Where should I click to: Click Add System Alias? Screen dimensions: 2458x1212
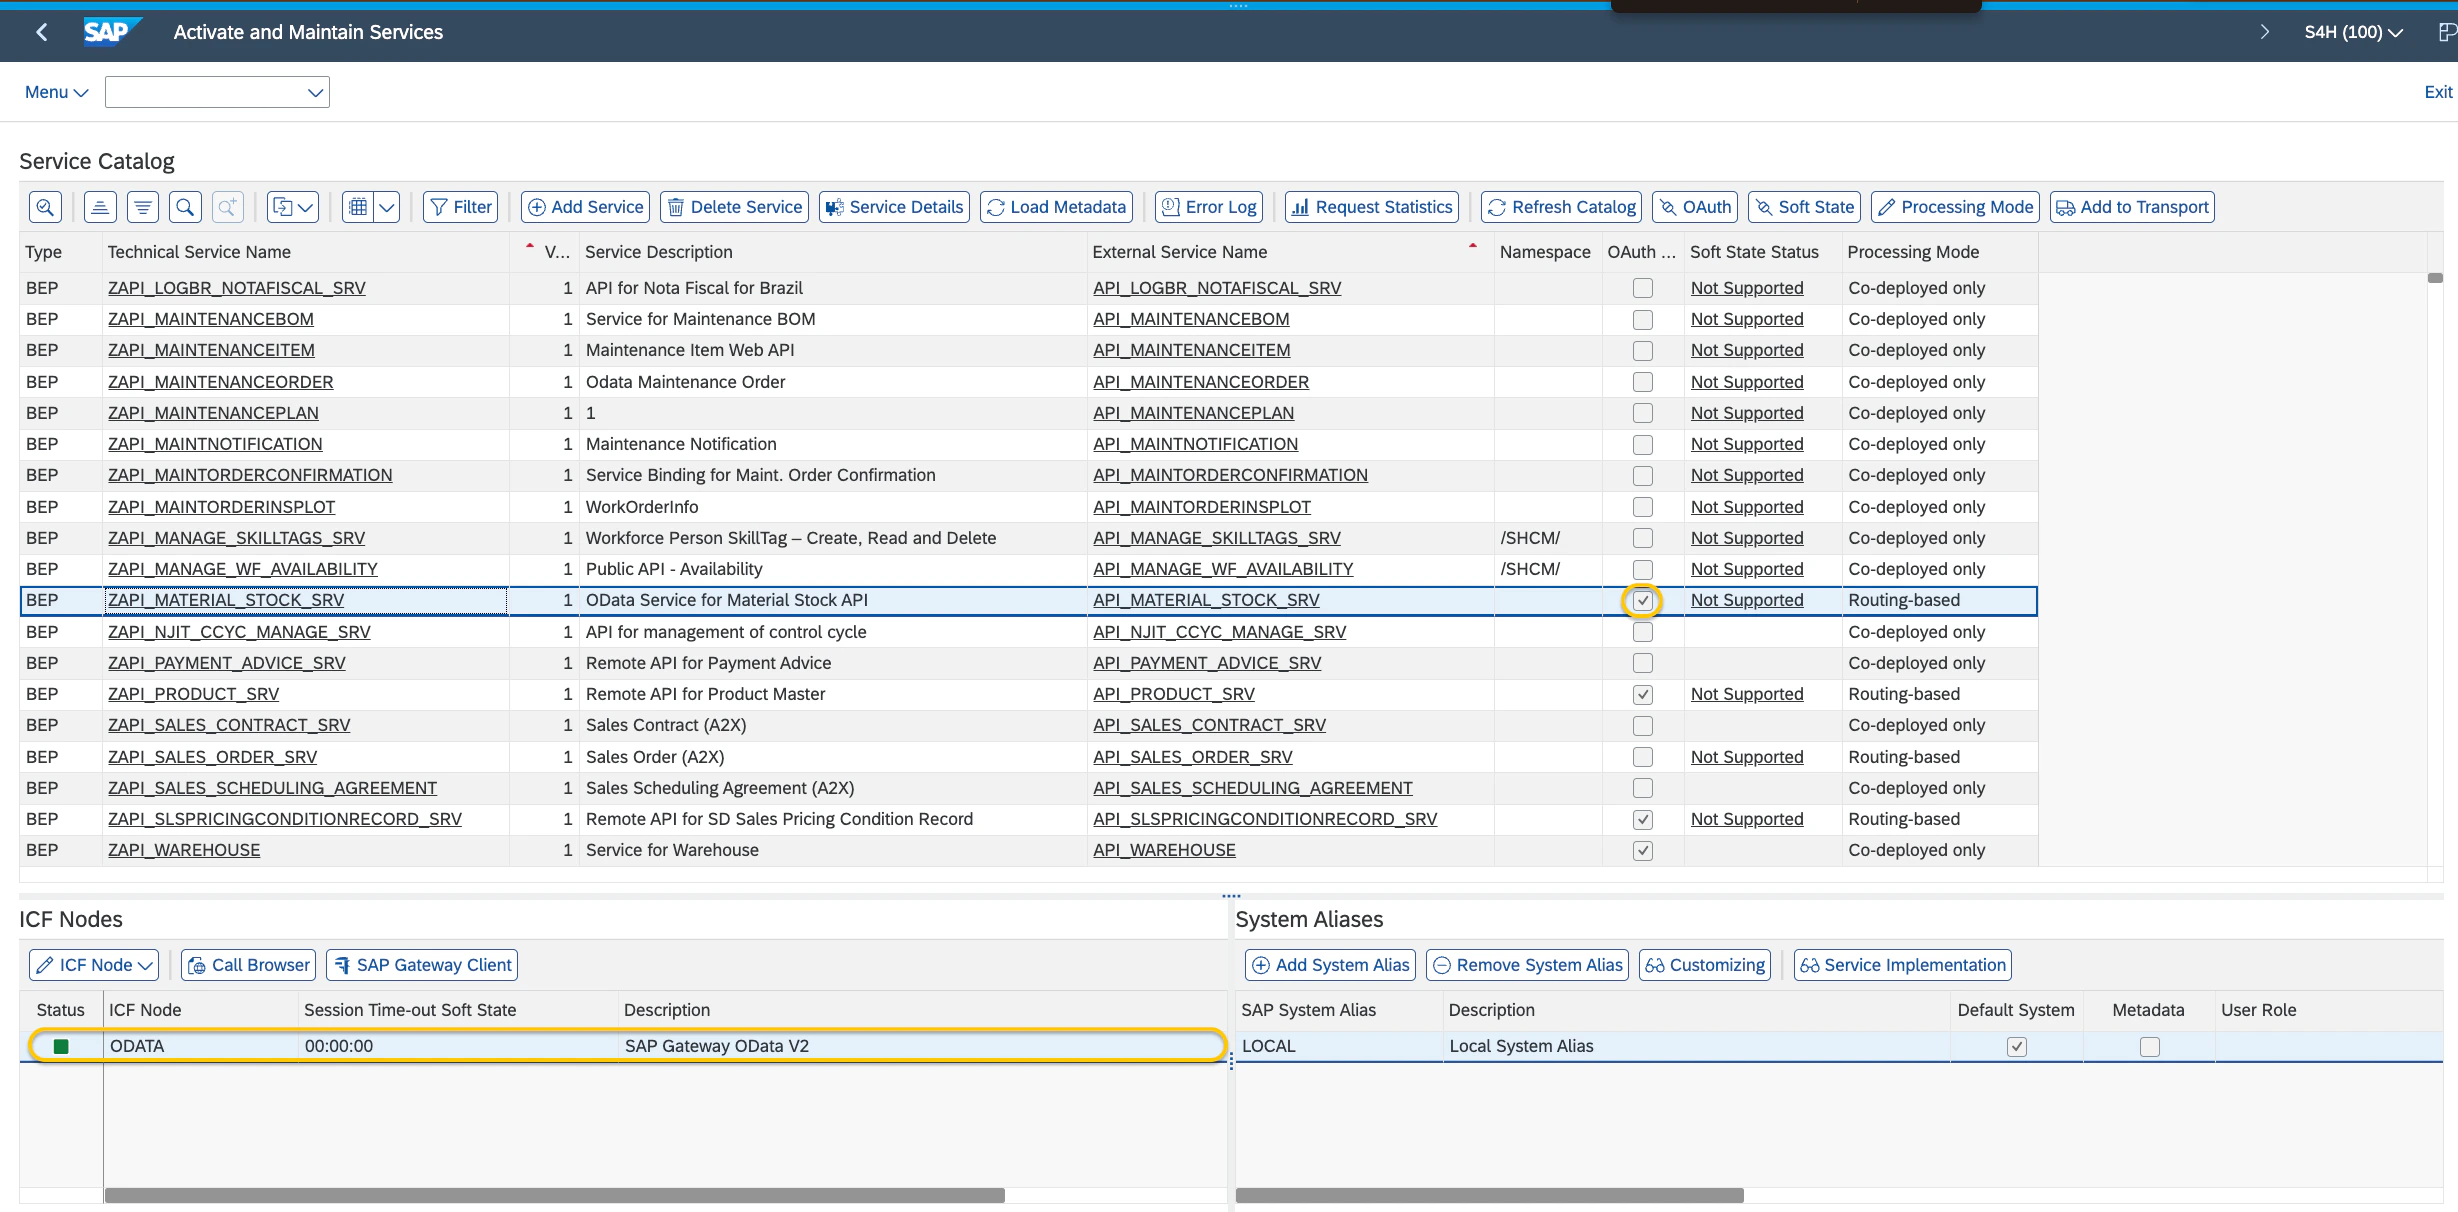(x=1331, y=965)
